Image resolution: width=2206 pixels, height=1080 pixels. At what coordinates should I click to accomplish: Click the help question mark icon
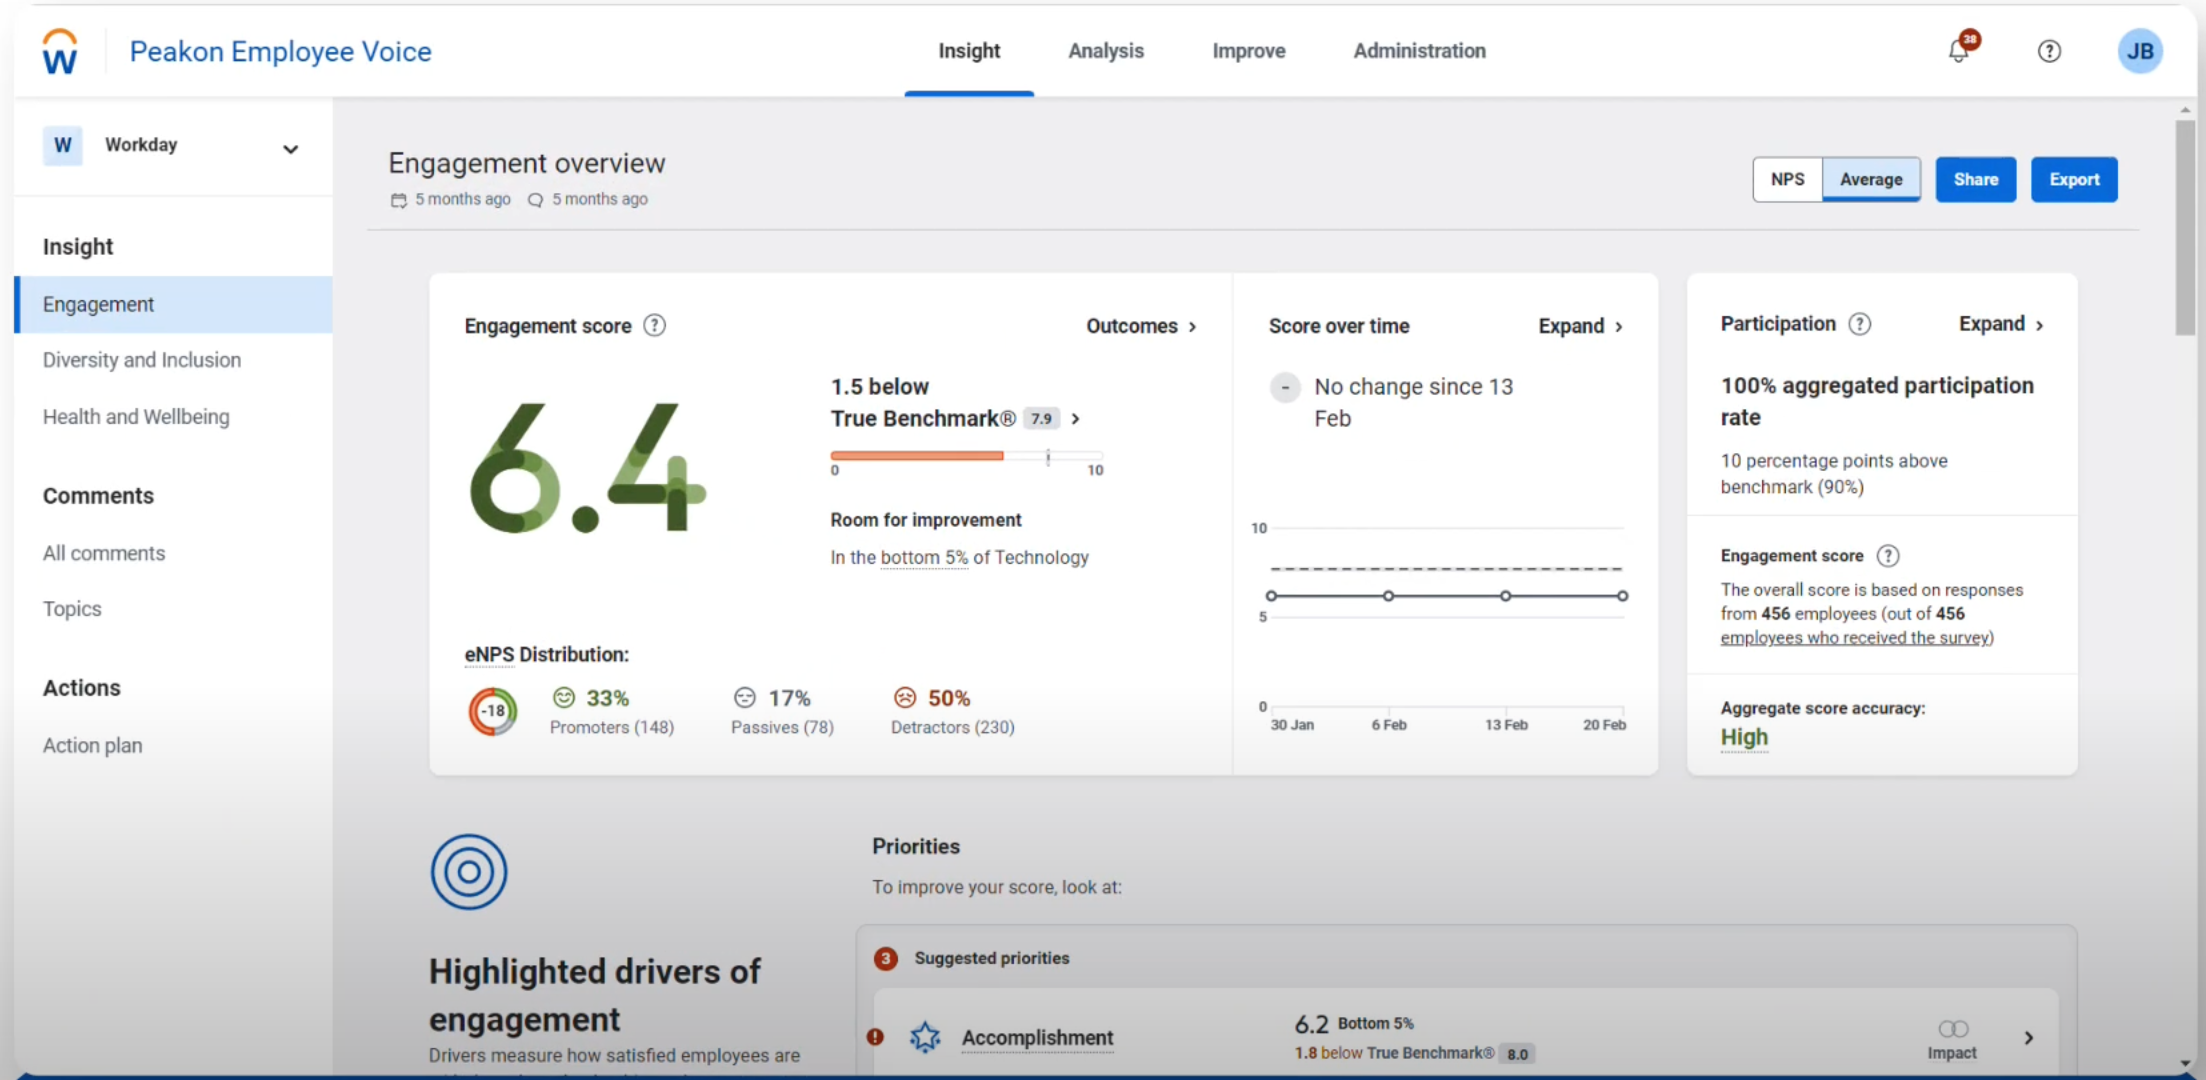pyautogui.click(x=2048, y=51)
